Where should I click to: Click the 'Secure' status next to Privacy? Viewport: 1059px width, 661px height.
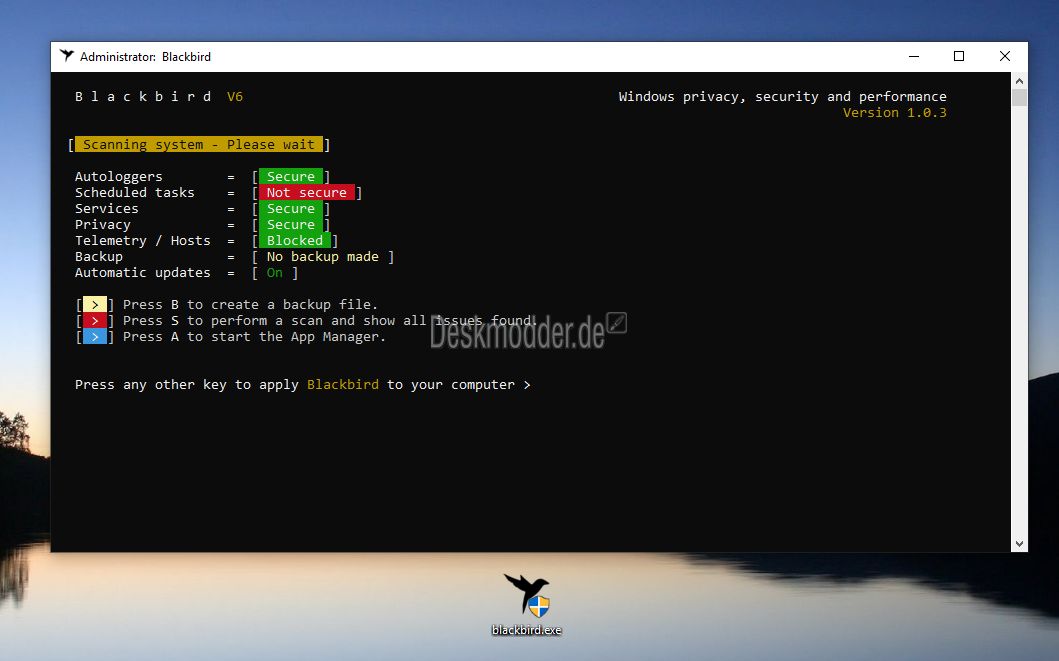pyautogui.click(x=290, y=225)
